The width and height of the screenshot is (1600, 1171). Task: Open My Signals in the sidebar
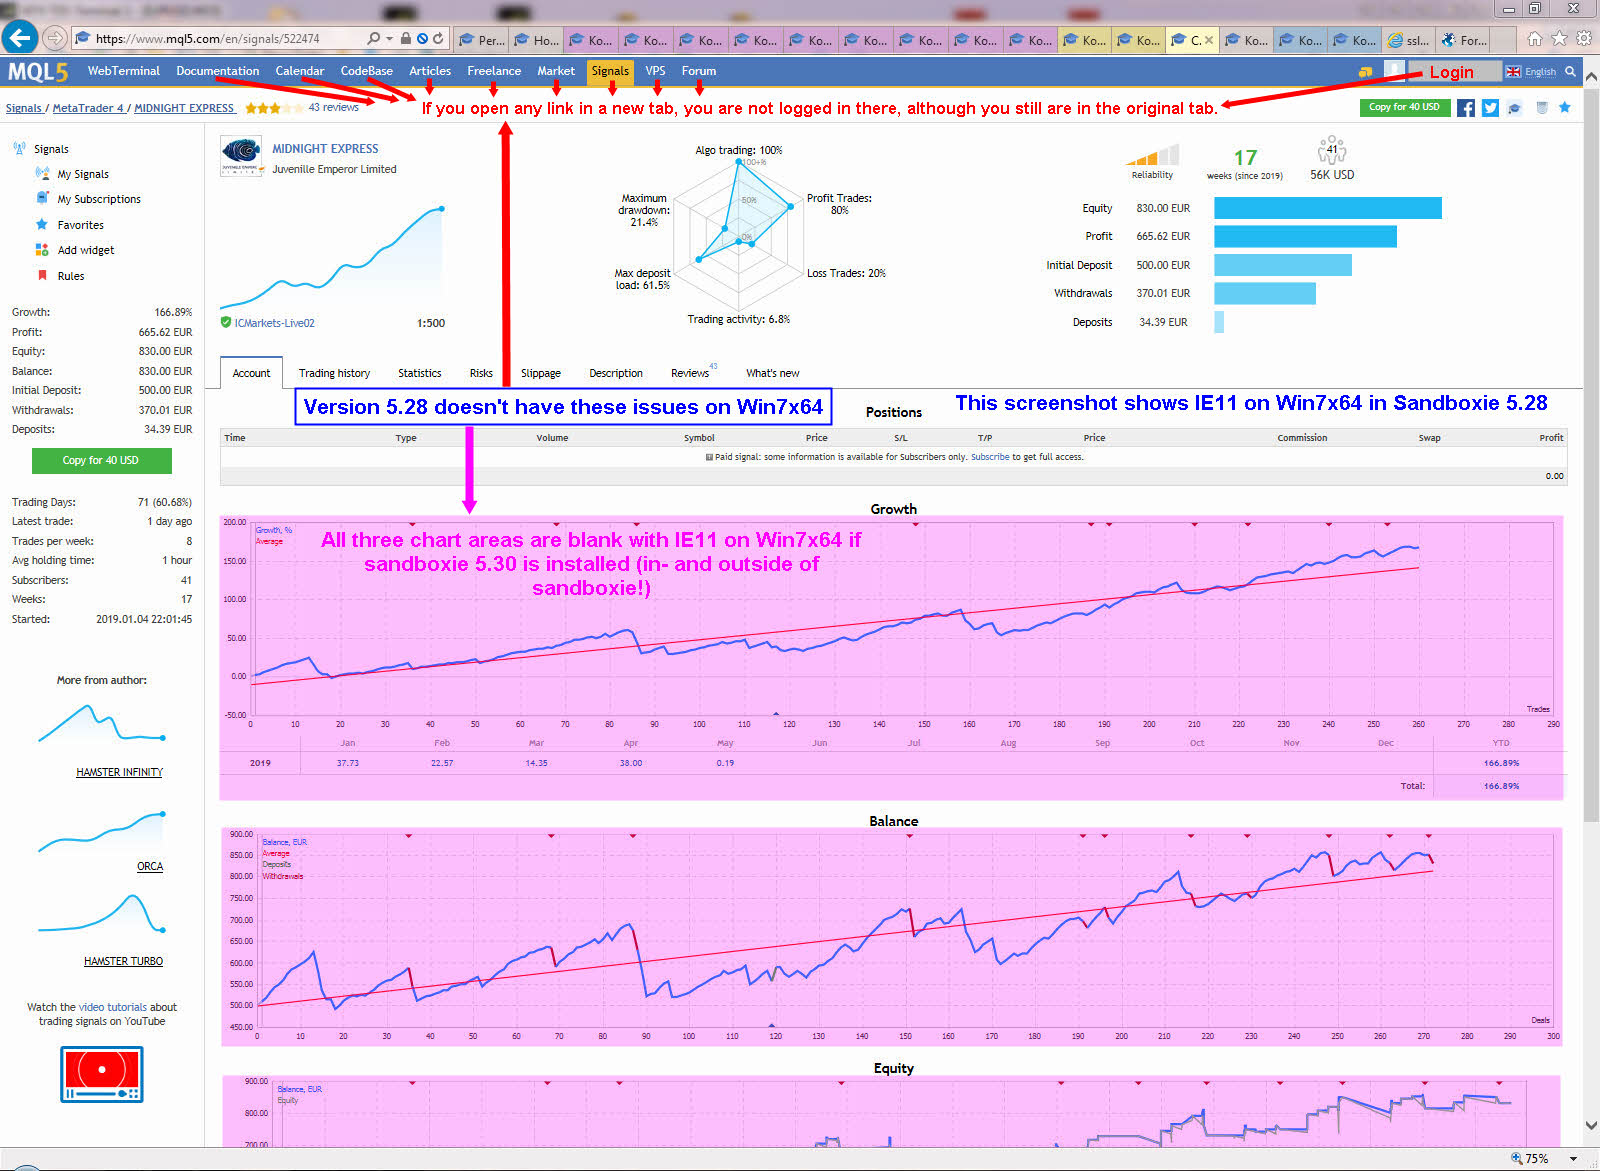click(83, 174)
